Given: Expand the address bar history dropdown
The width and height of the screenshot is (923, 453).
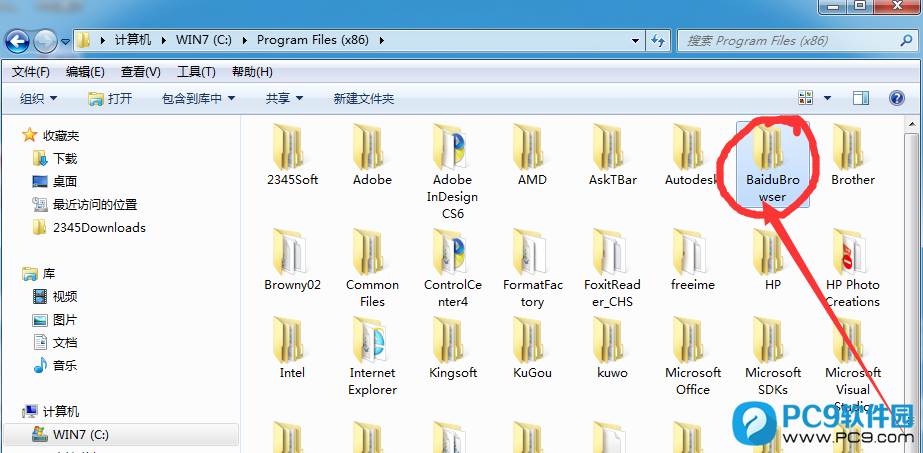Looking at the screenshot, I should [x=635, y=41].
